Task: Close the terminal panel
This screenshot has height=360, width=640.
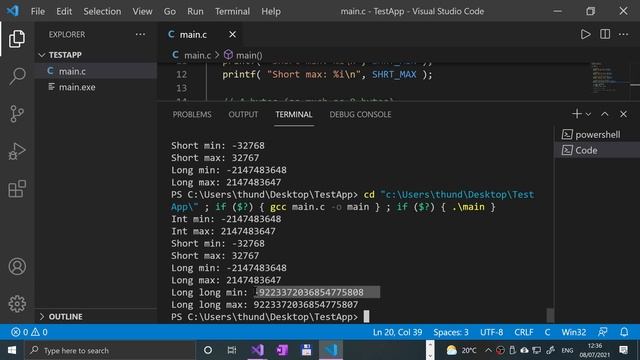Action: pyautogui.click(x=623, y=114)
